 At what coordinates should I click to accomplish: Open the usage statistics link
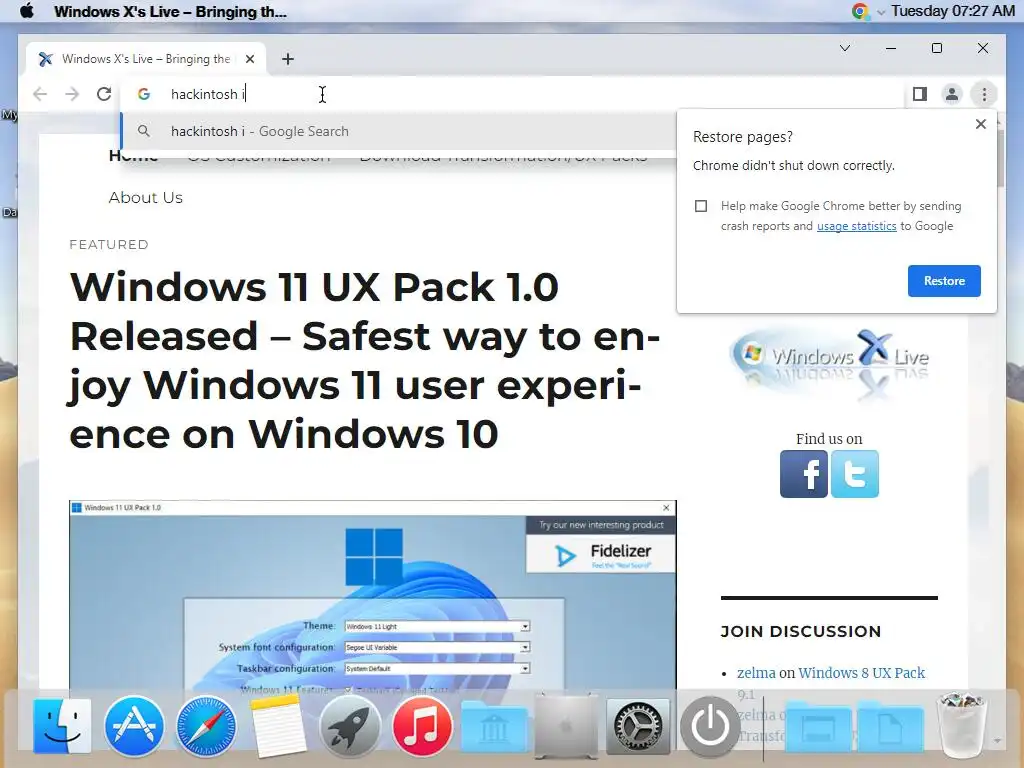coord(856,226)
